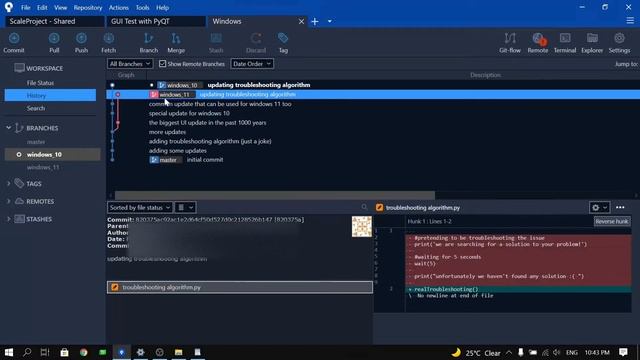Open repository in Explorer icon

tap(592, 42)
